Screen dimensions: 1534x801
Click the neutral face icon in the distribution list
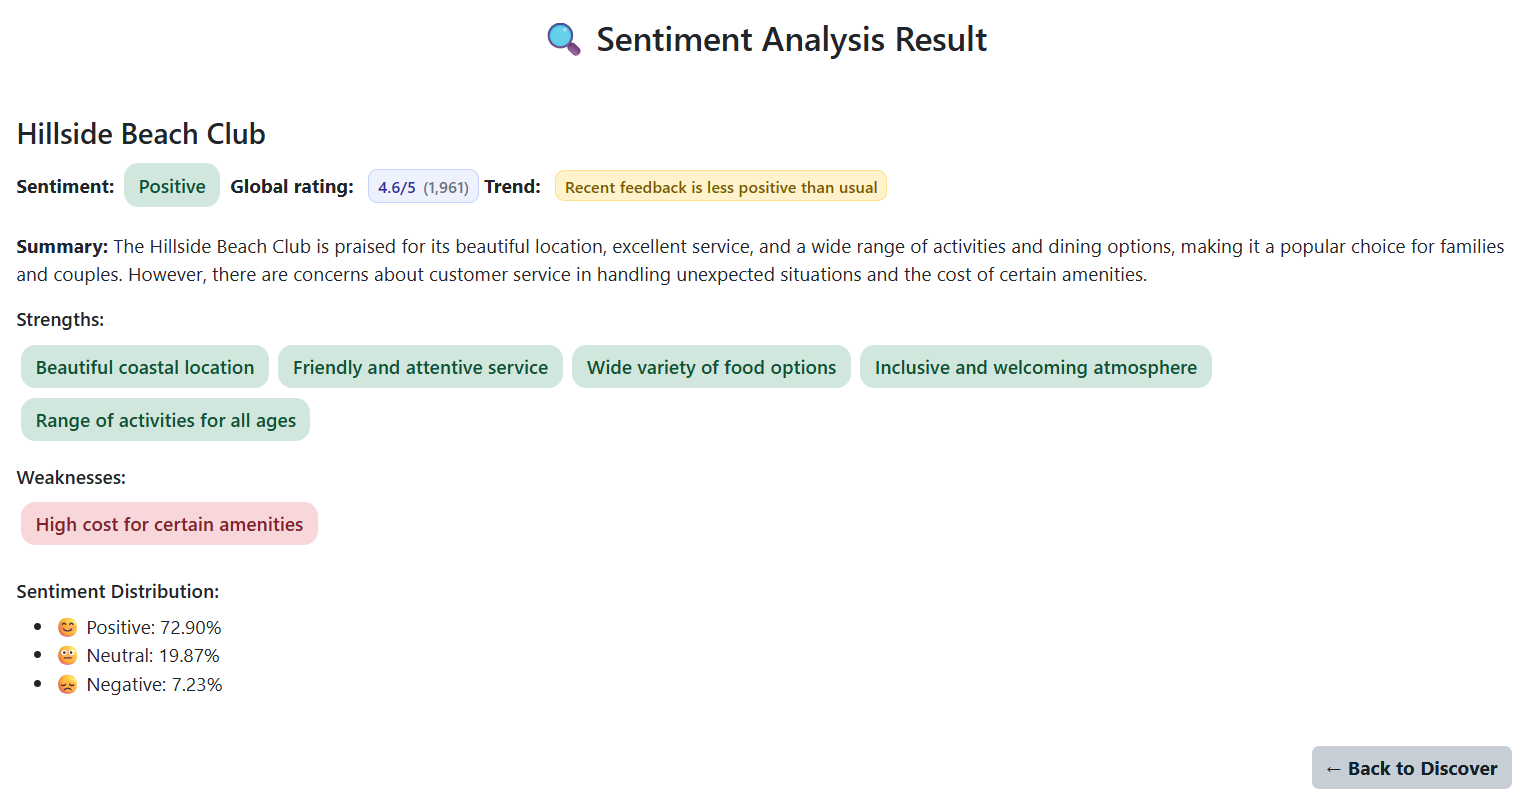(x=66, y=655)
